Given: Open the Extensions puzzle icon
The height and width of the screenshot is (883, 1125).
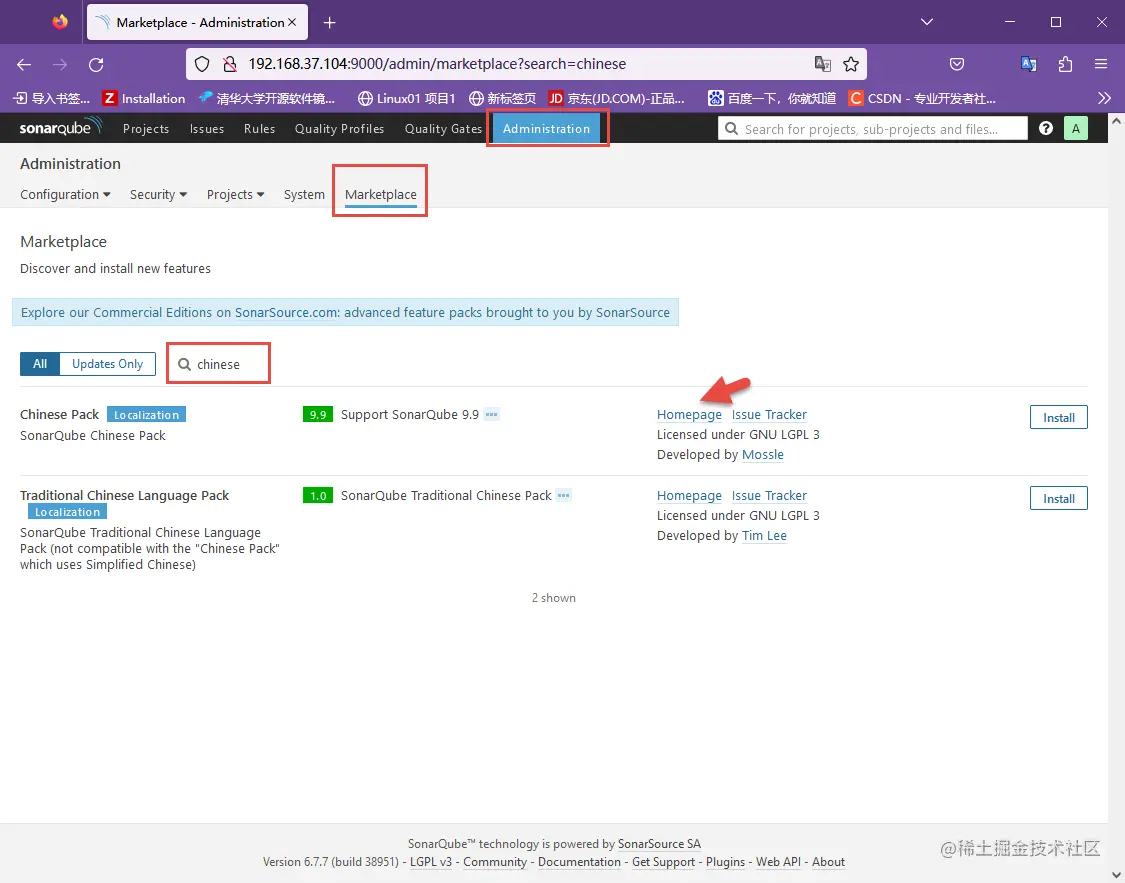Looking at the screenshot, I should pyautogui.click(x=1065, y=65).
